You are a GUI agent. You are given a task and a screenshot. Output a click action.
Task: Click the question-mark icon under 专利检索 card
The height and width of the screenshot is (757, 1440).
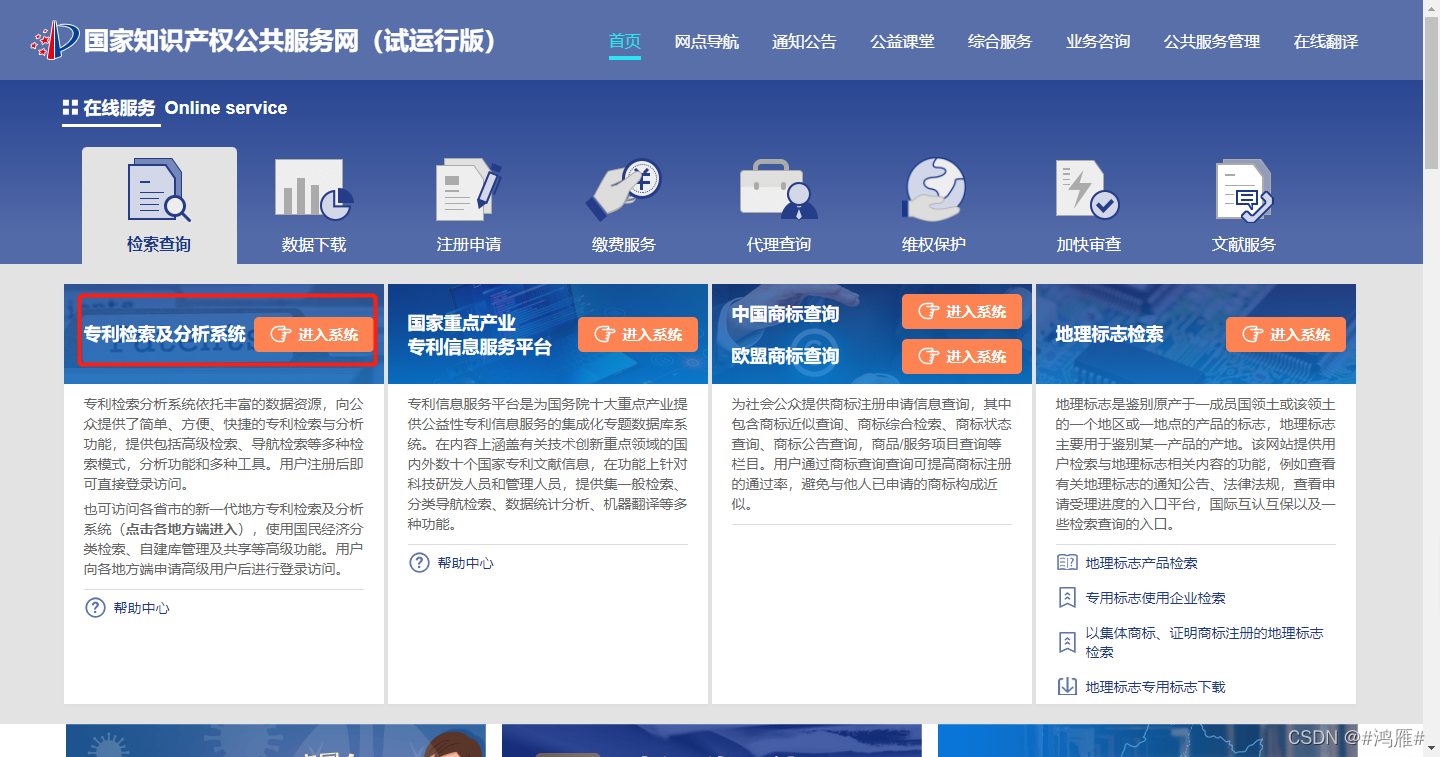(x=95, y=608)
